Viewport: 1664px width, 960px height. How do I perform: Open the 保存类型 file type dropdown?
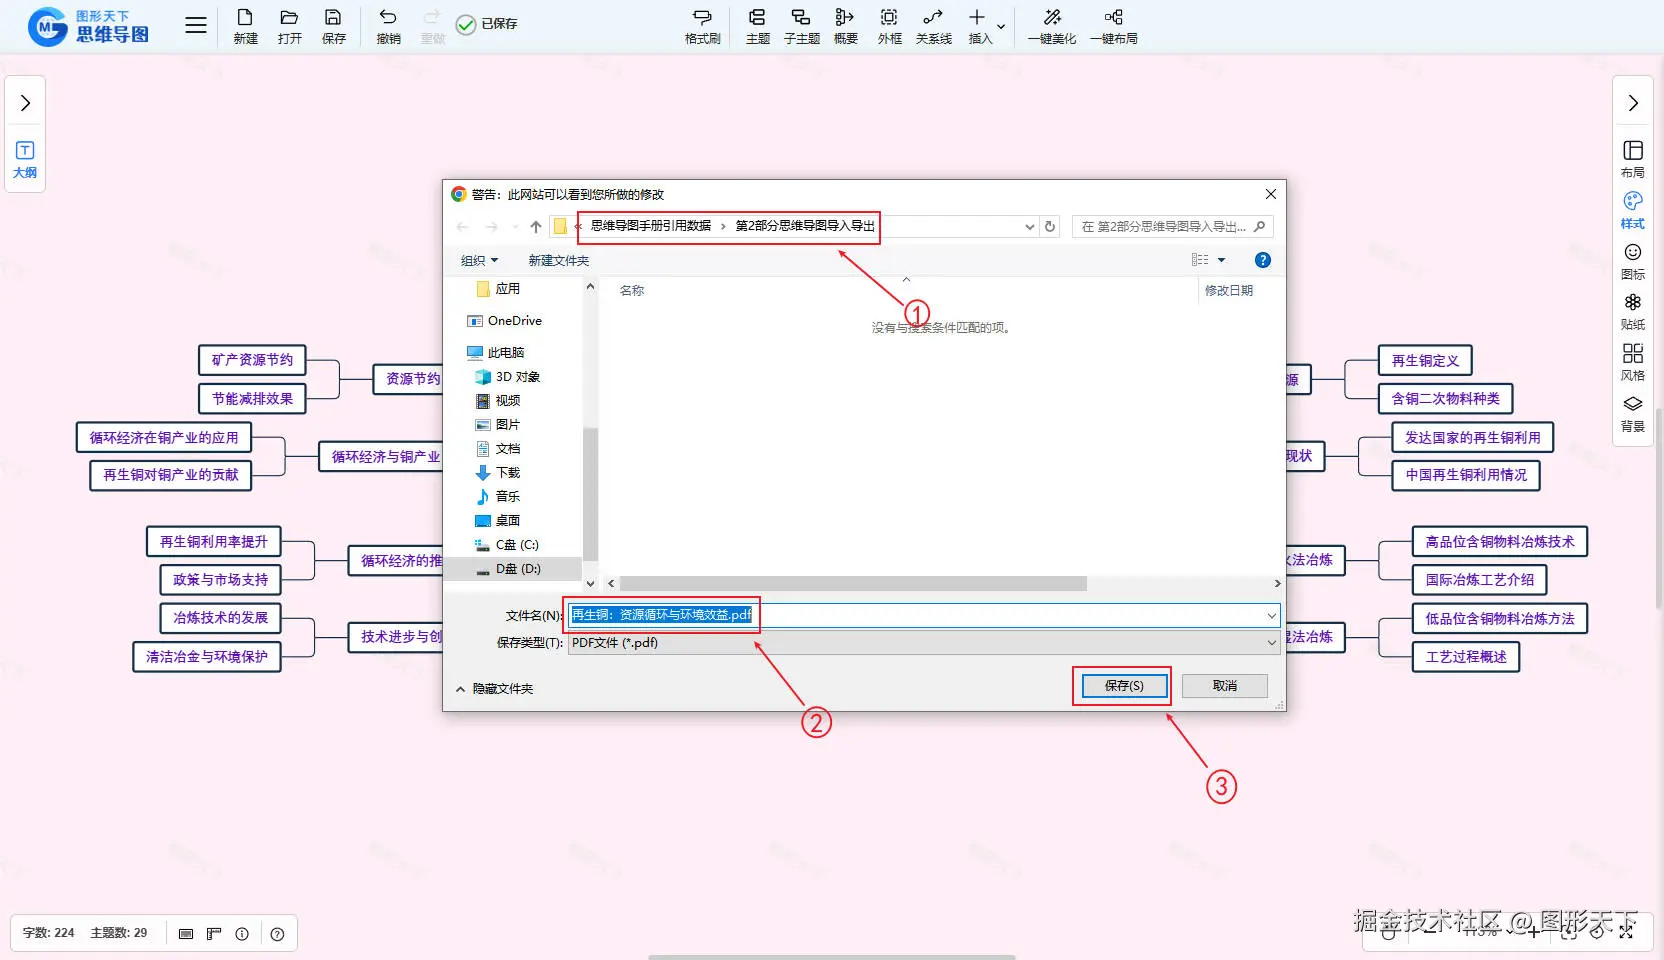click(x=924, y=643)
